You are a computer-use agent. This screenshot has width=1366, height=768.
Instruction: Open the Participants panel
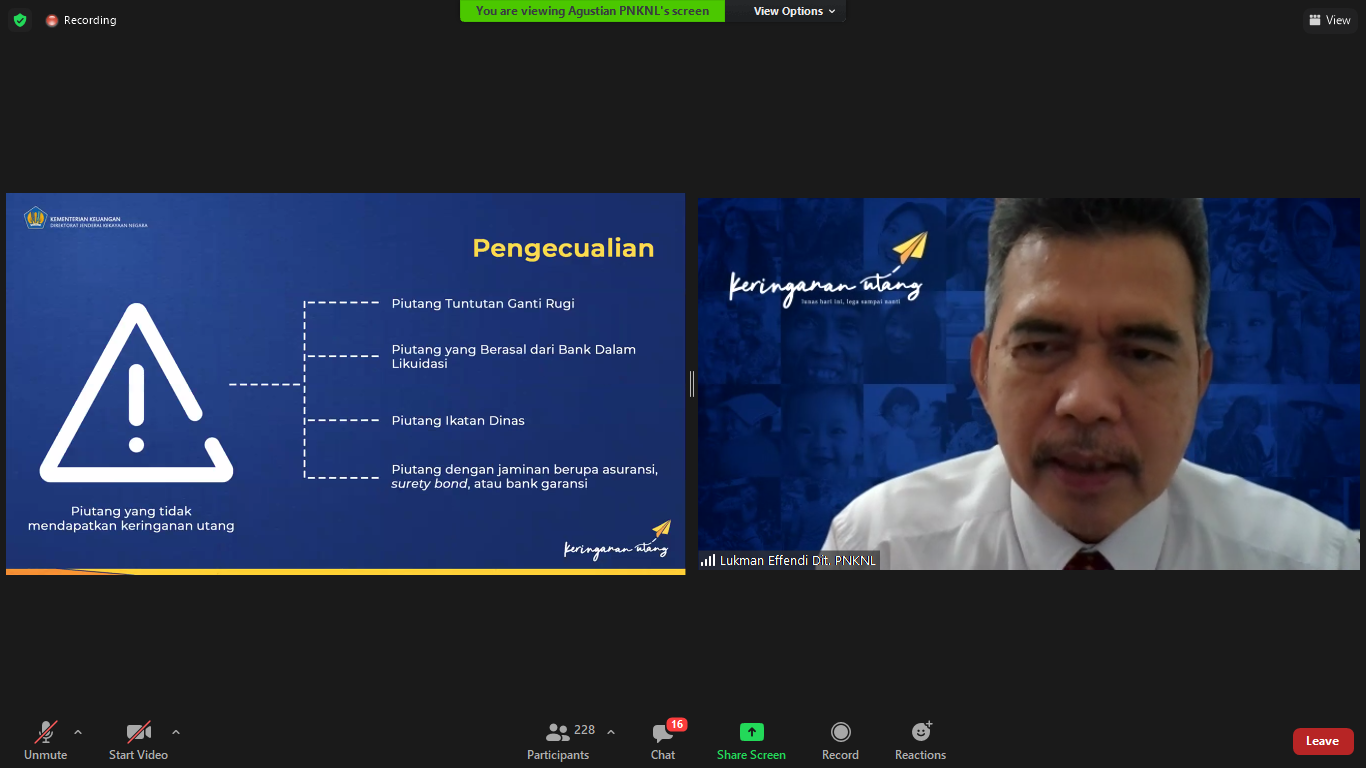click(558, 740)
